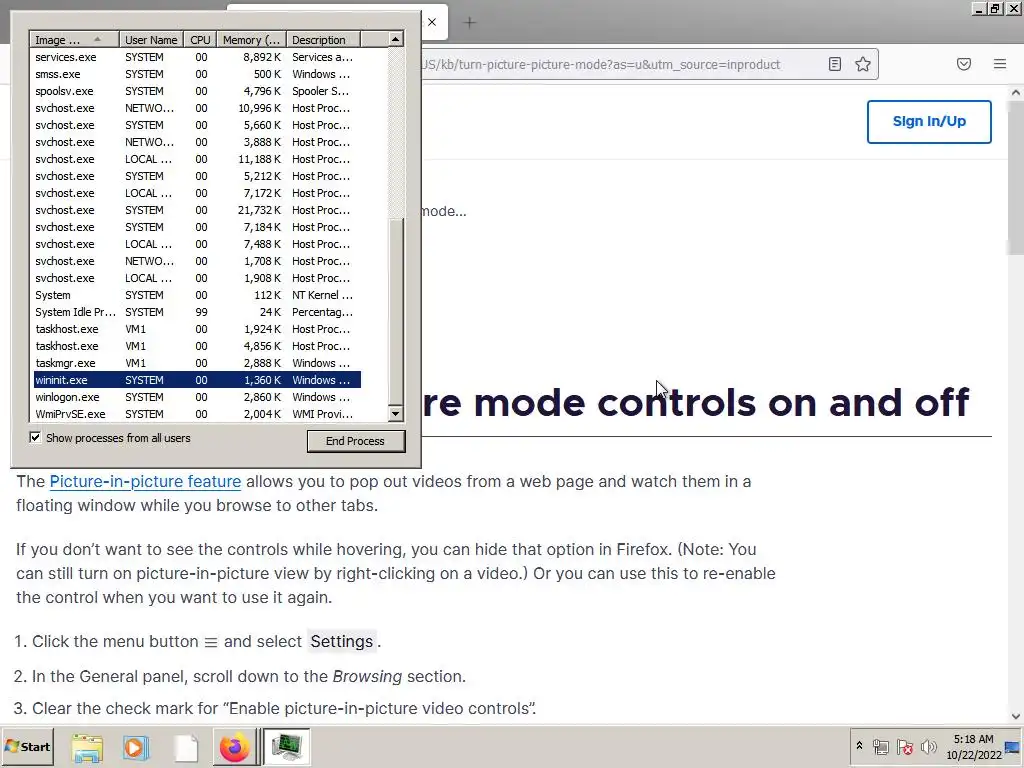
Task: Click the process list scroll up arrow
Action: (395, 39)
